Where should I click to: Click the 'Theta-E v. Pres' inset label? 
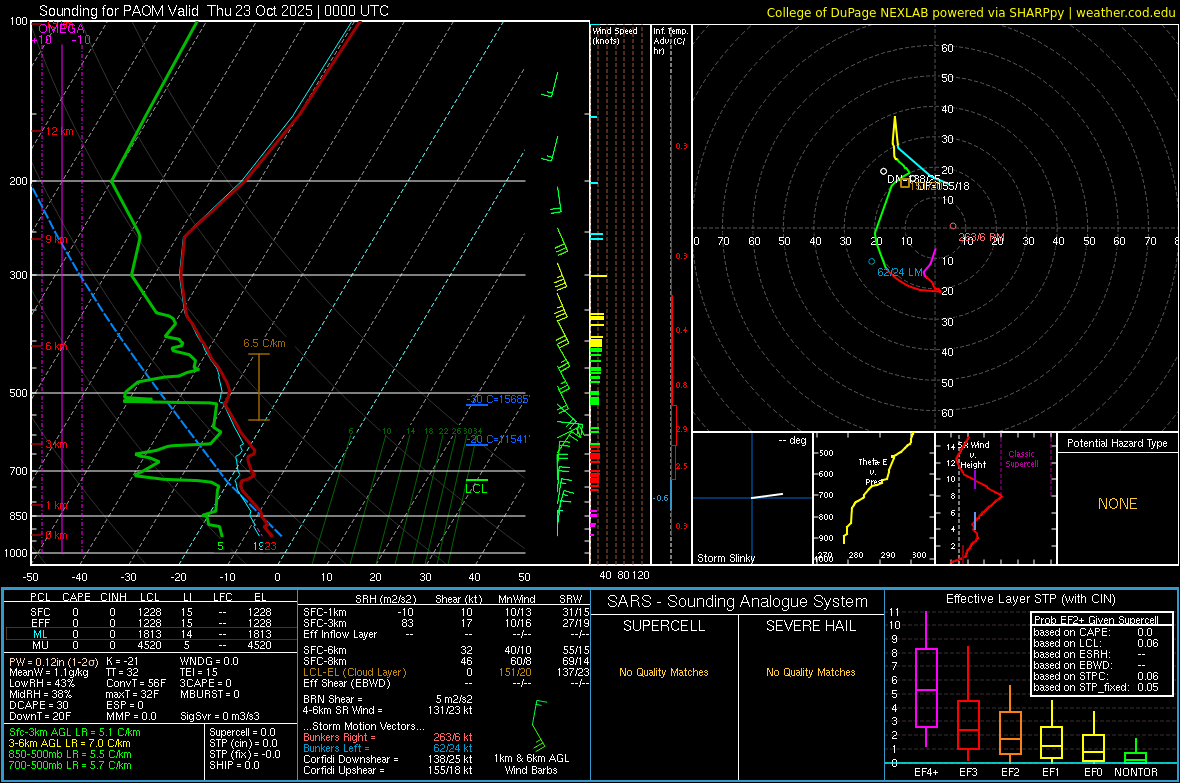coord(872,471)
